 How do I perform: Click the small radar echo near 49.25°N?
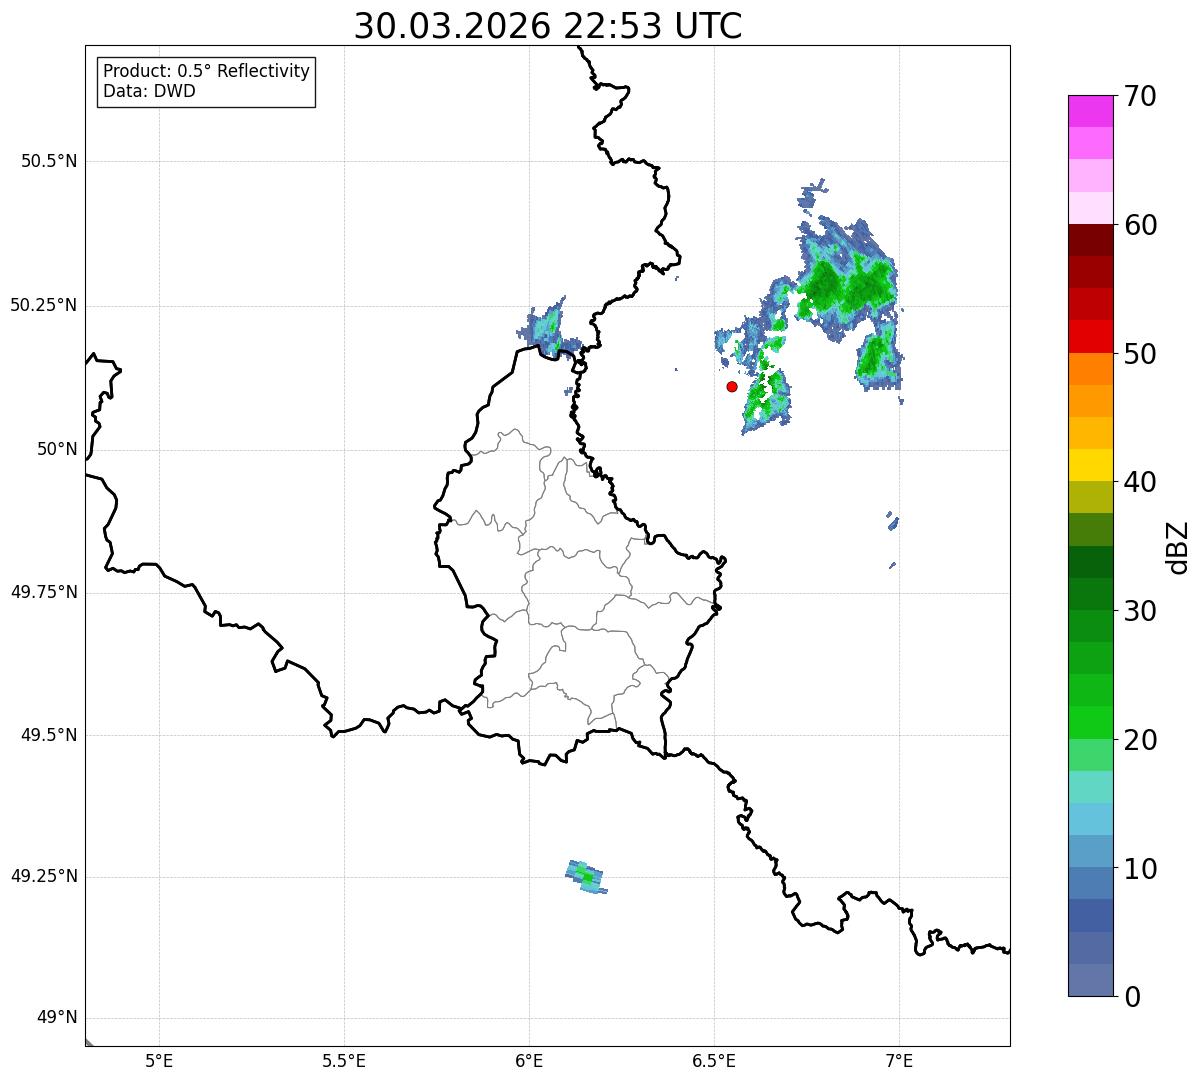[585, 877]
